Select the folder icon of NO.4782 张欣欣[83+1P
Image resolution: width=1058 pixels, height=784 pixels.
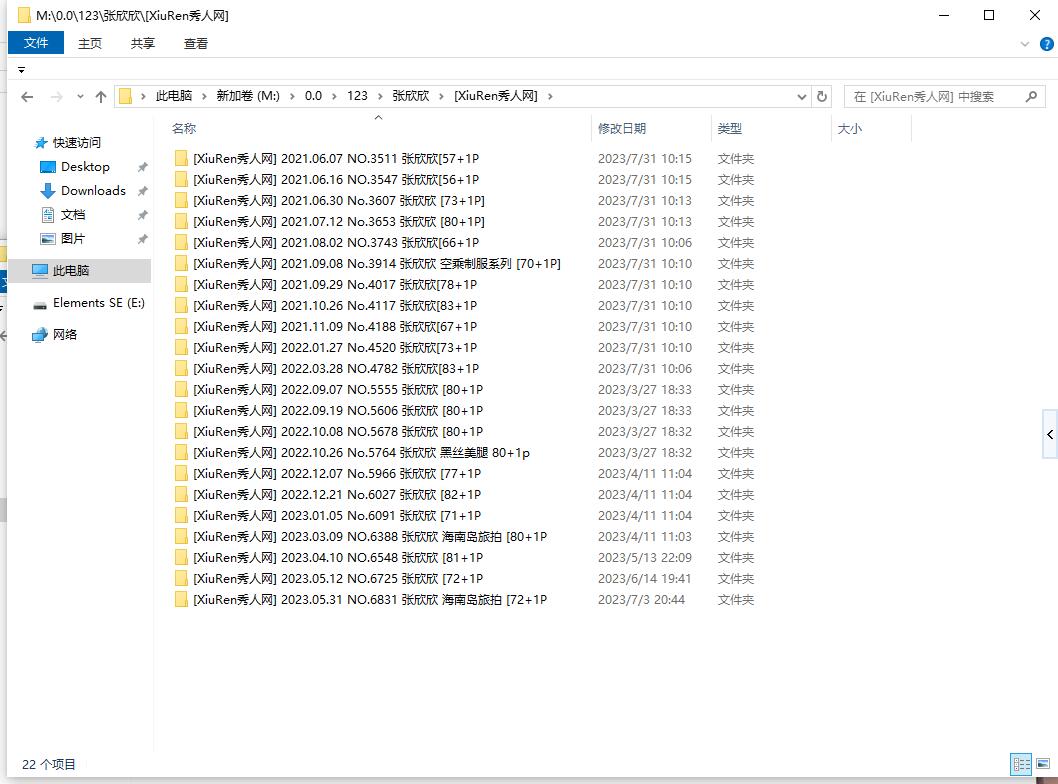[x=181, y=368]
